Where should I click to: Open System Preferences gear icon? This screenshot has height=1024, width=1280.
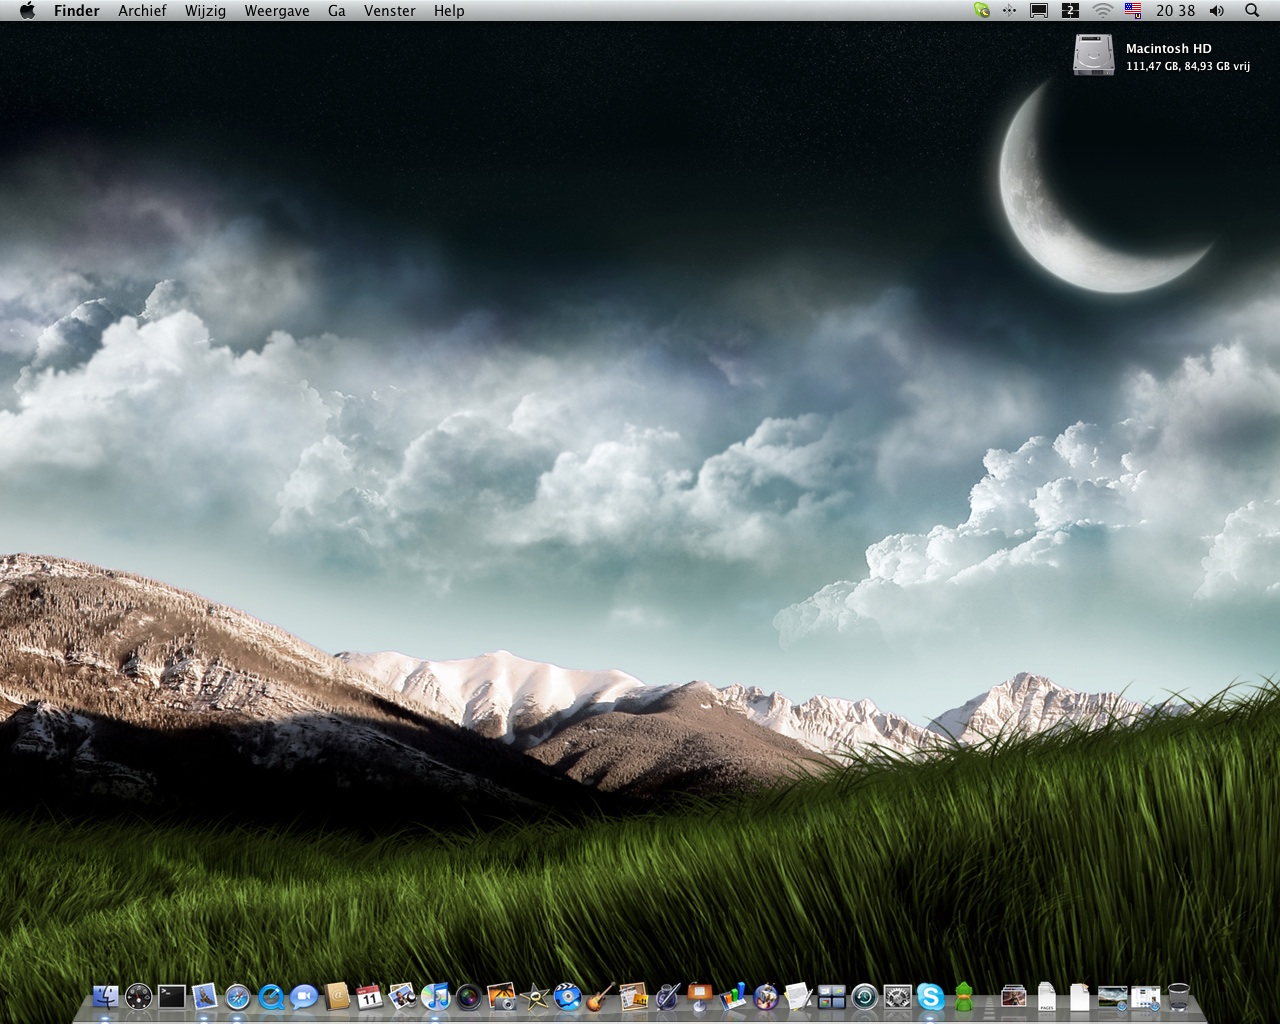pos(898,996)
